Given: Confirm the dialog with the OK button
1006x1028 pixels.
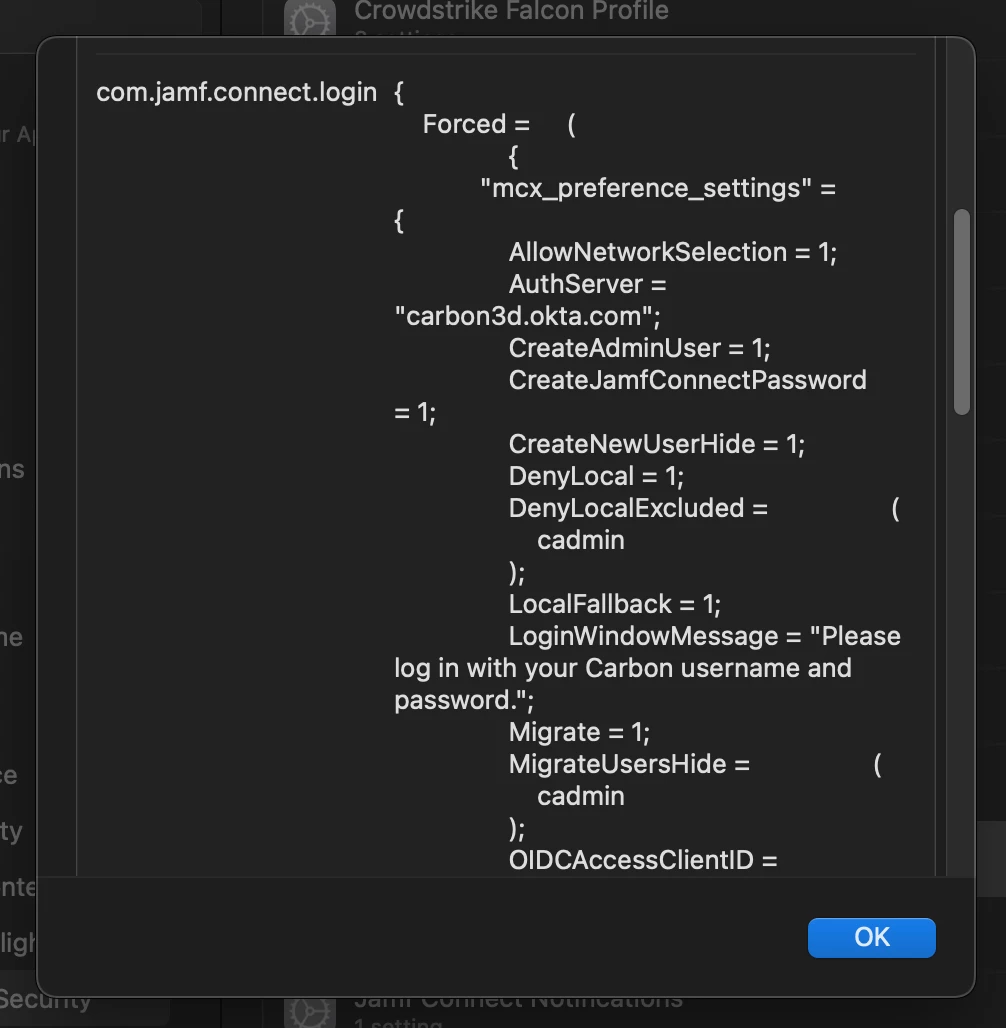Looking at the screenshot, I should 871,938.
